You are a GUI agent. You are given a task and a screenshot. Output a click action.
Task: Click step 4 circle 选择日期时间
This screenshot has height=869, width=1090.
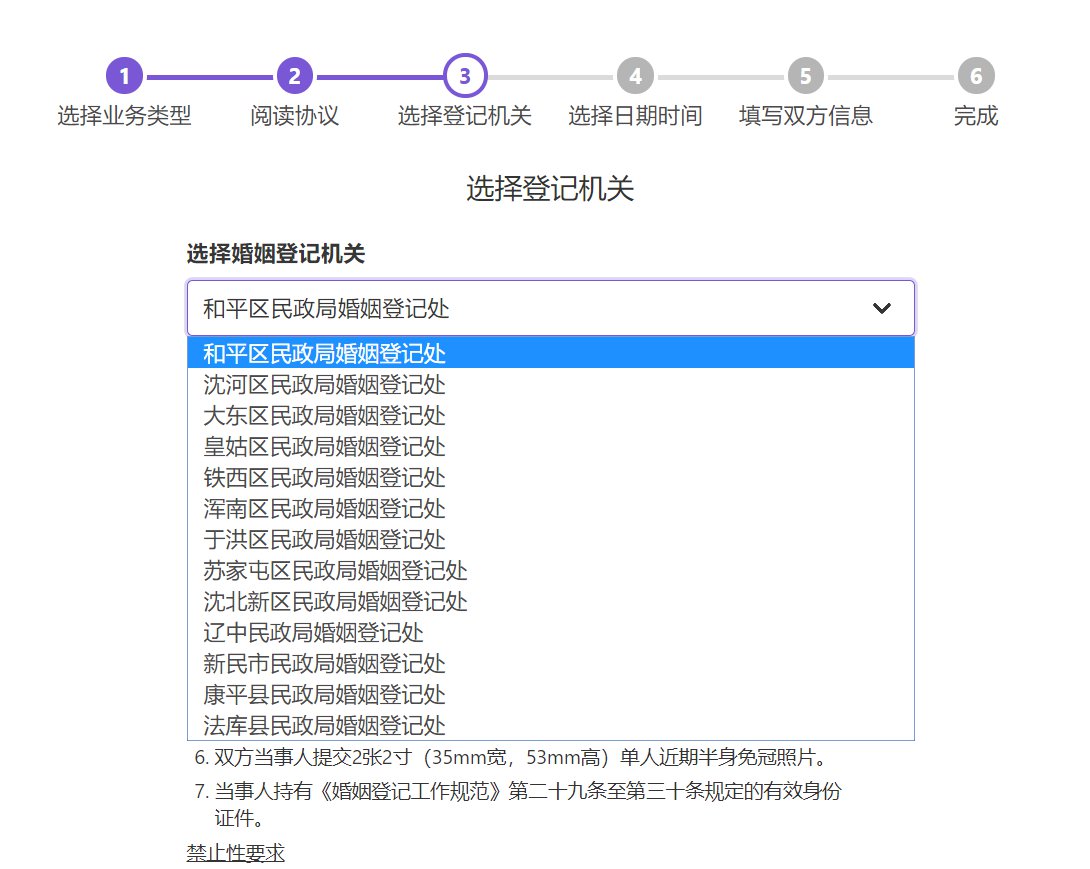click(x=635, y=76)
